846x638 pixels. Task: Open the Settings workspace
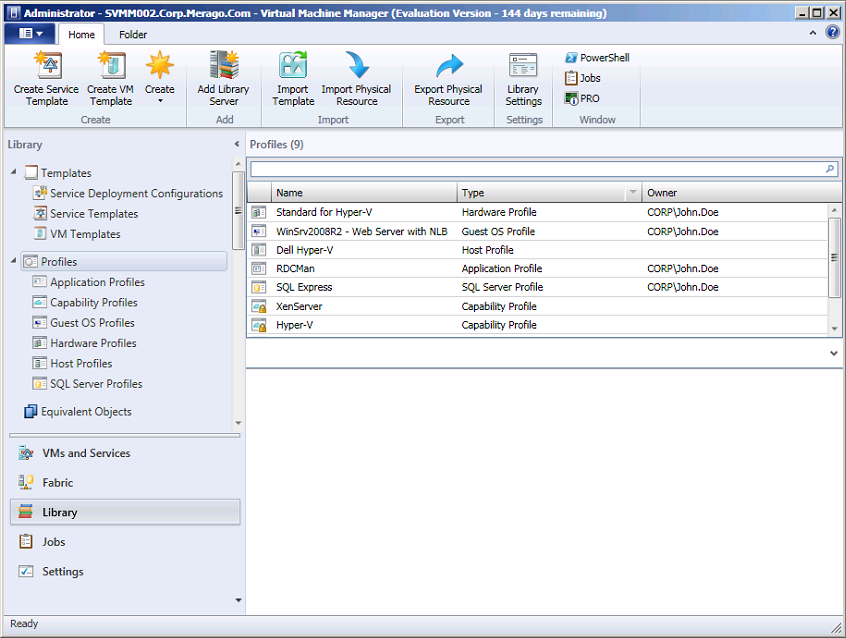click(x=125, y=572)
